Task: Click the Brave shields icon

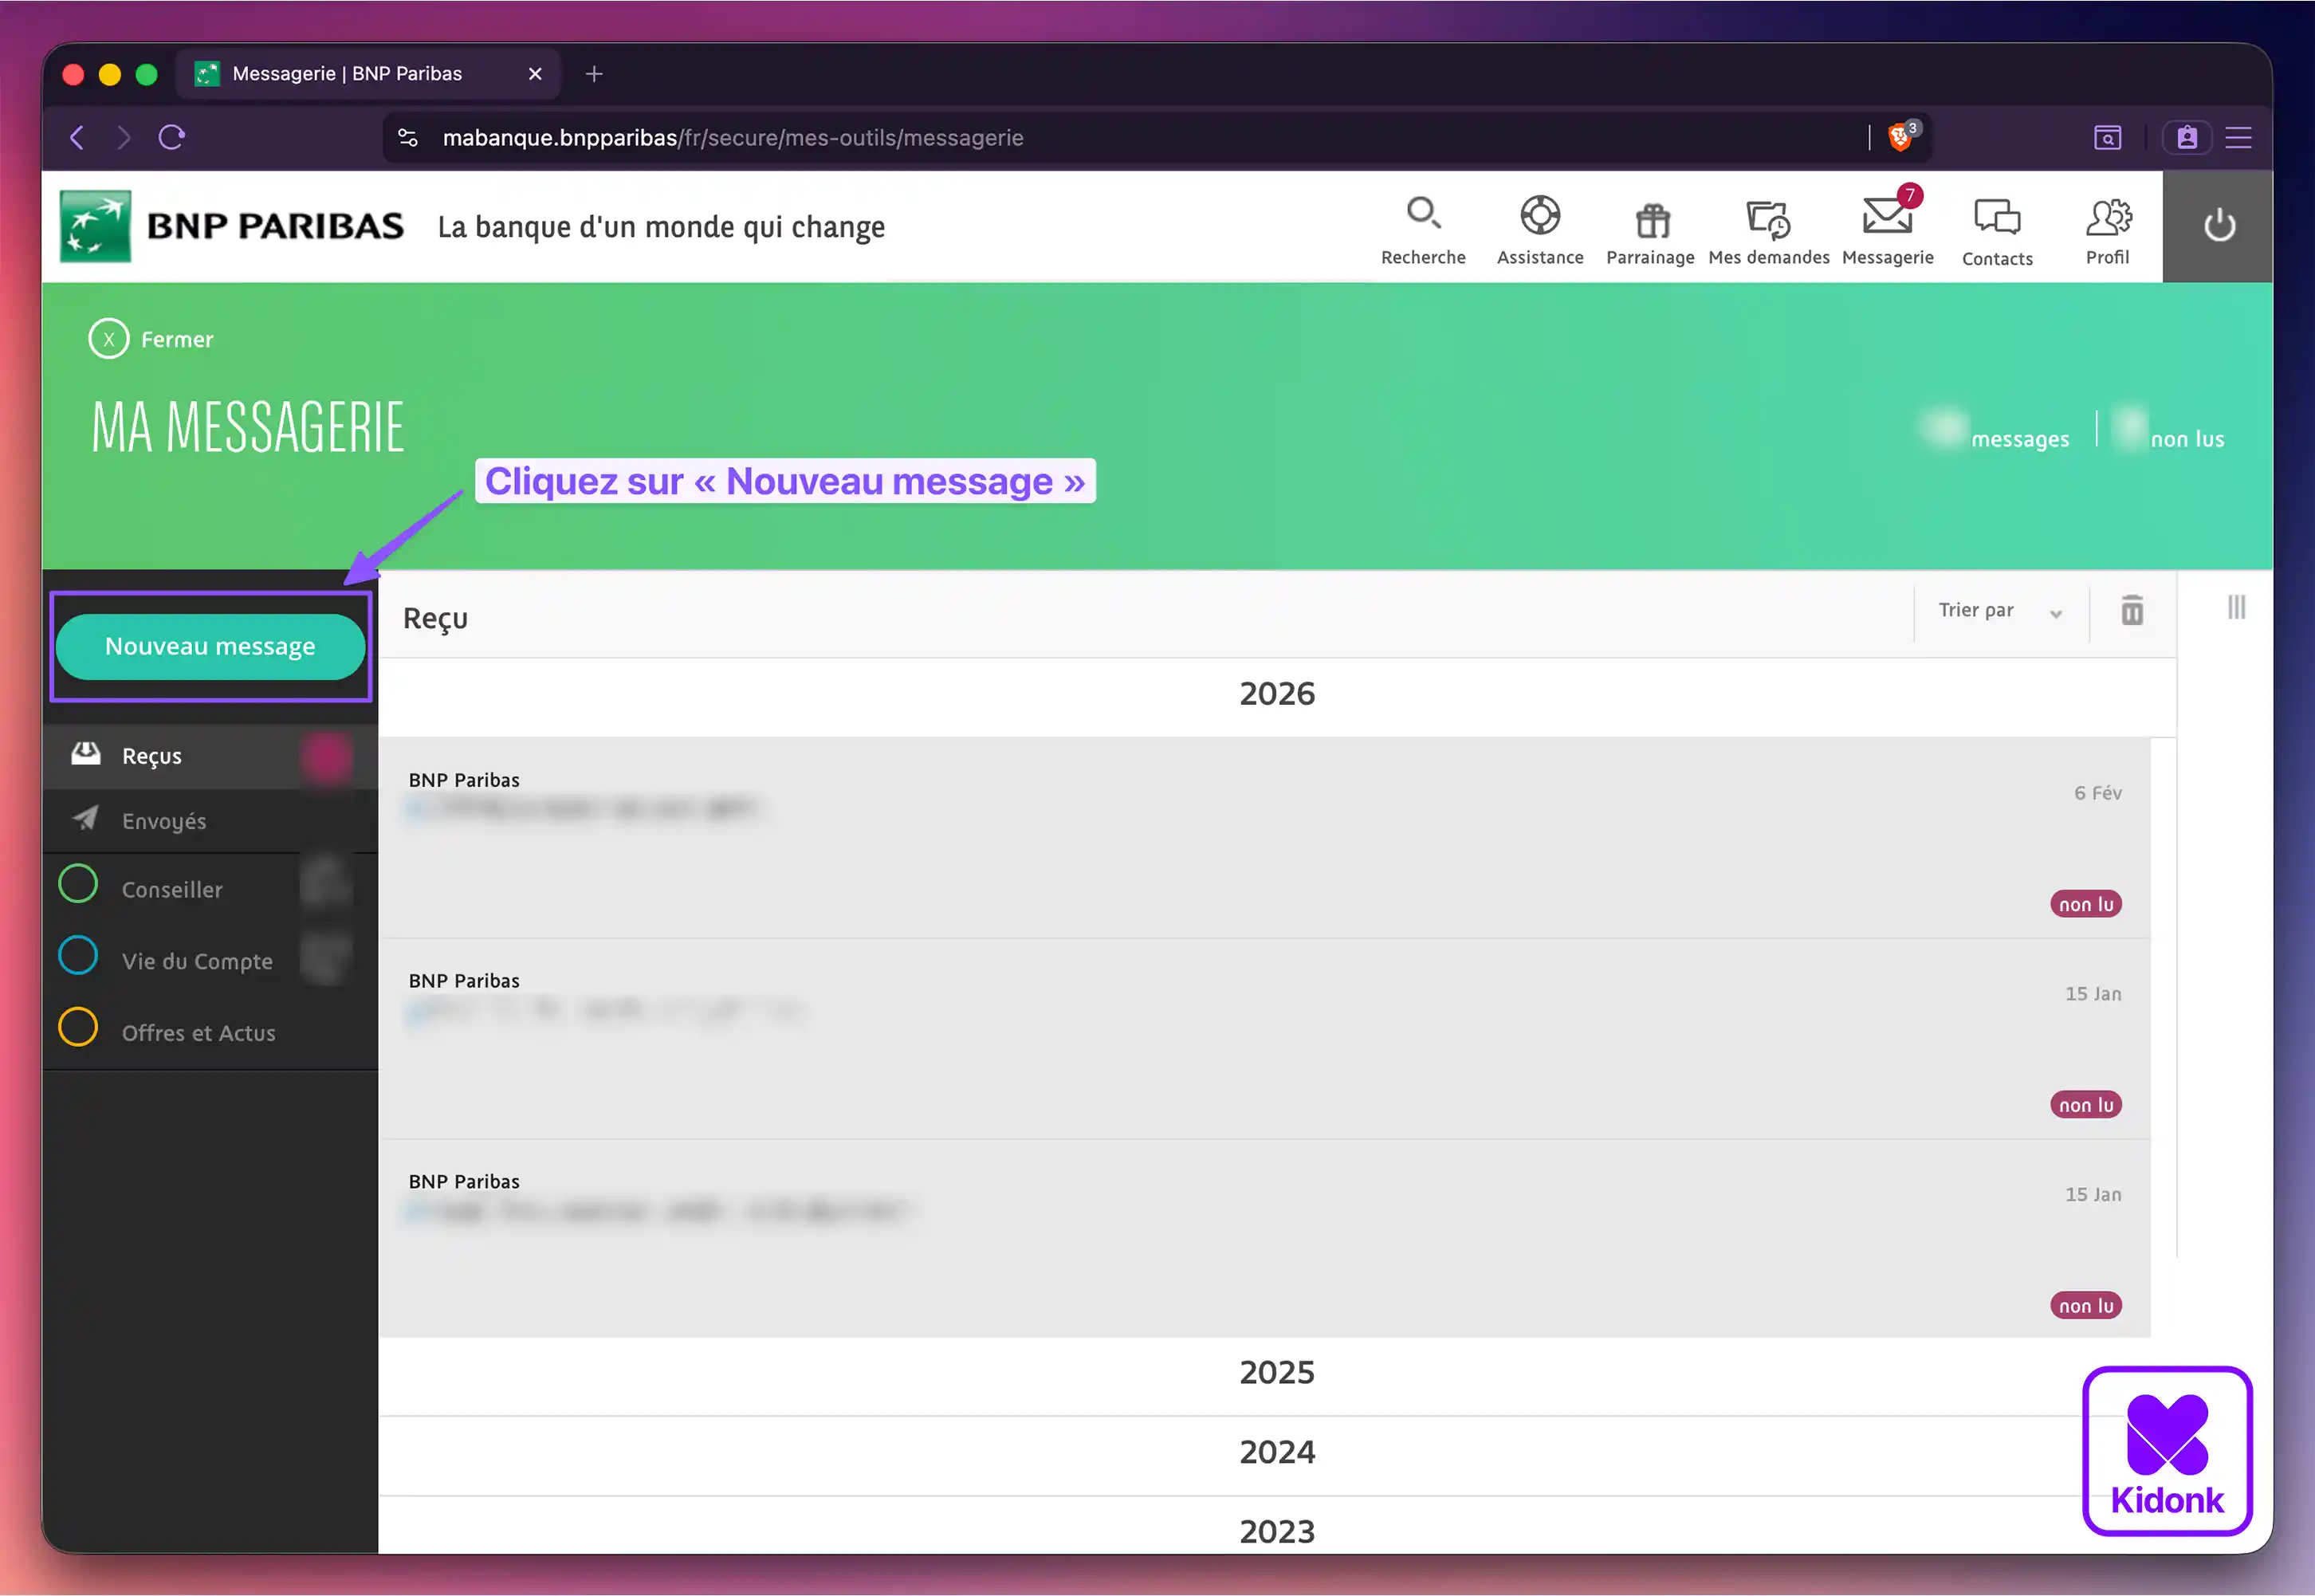Action: tap(1900, 137)
